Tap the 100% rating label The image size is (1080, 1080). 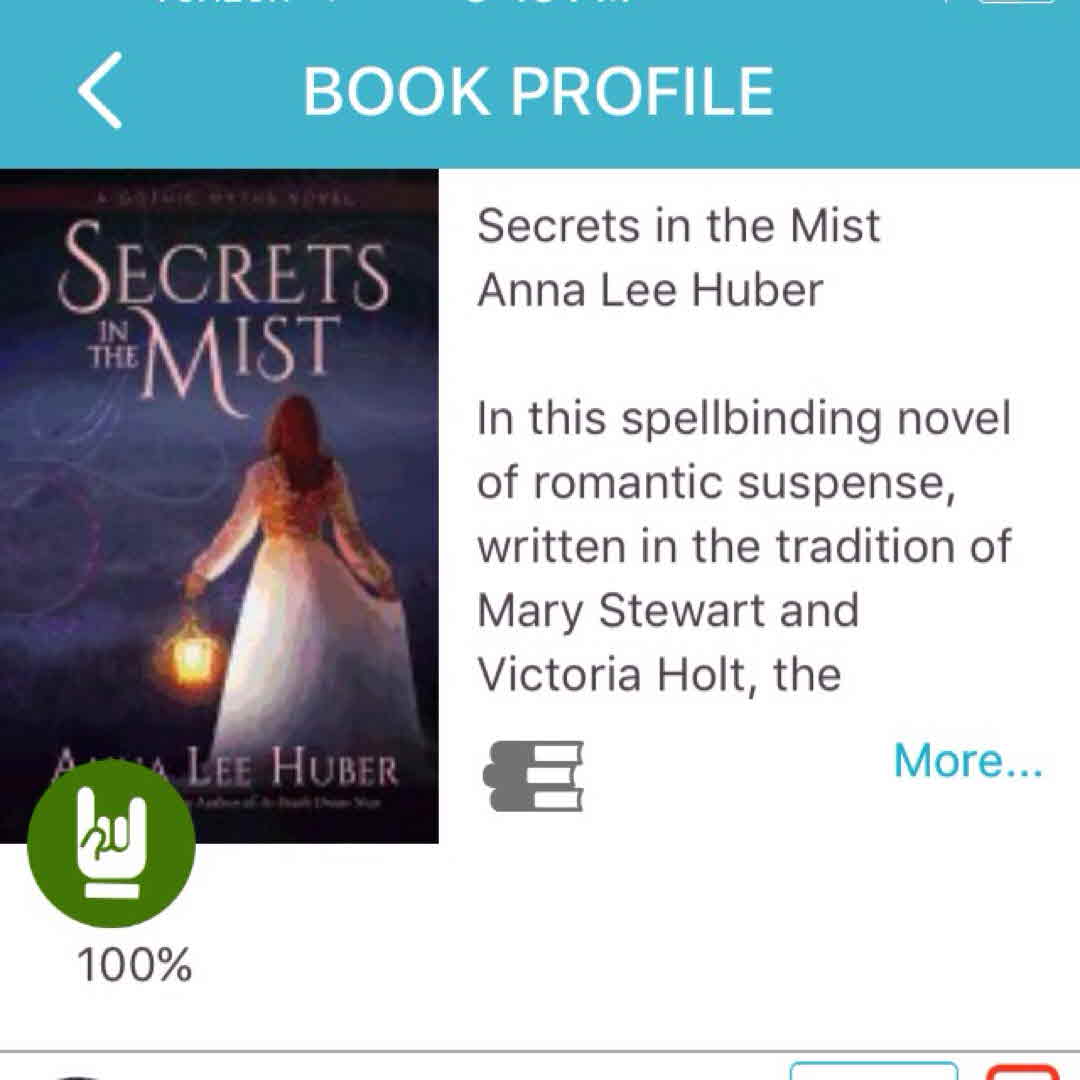tap(134, 965)
